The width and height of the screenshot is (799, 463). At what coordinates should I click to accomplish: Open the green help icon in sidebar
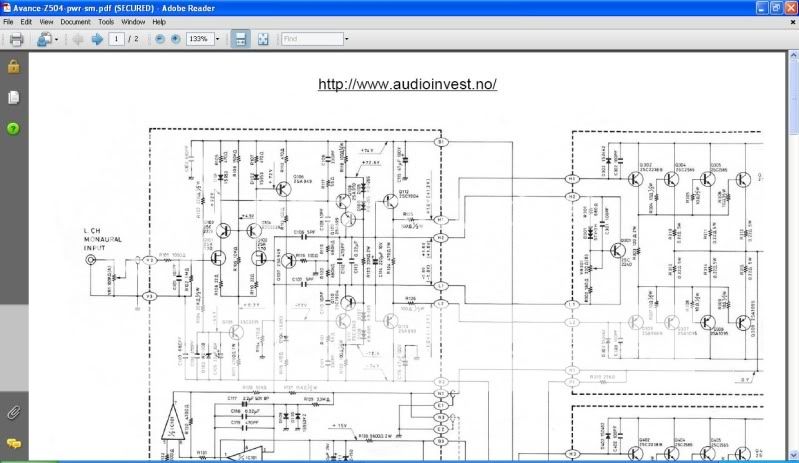[x=14, y=128]
